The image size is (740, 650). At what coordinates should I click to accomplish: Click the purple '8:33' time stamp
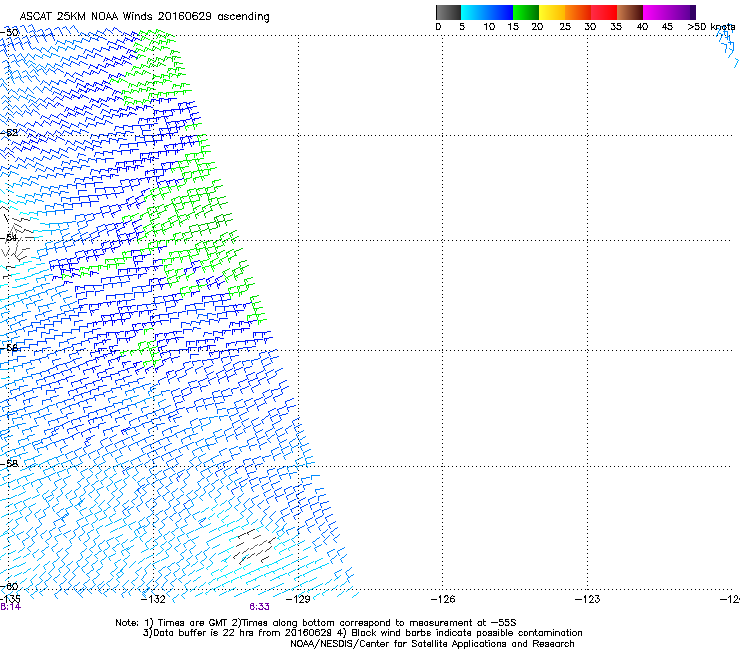point(260,607)
